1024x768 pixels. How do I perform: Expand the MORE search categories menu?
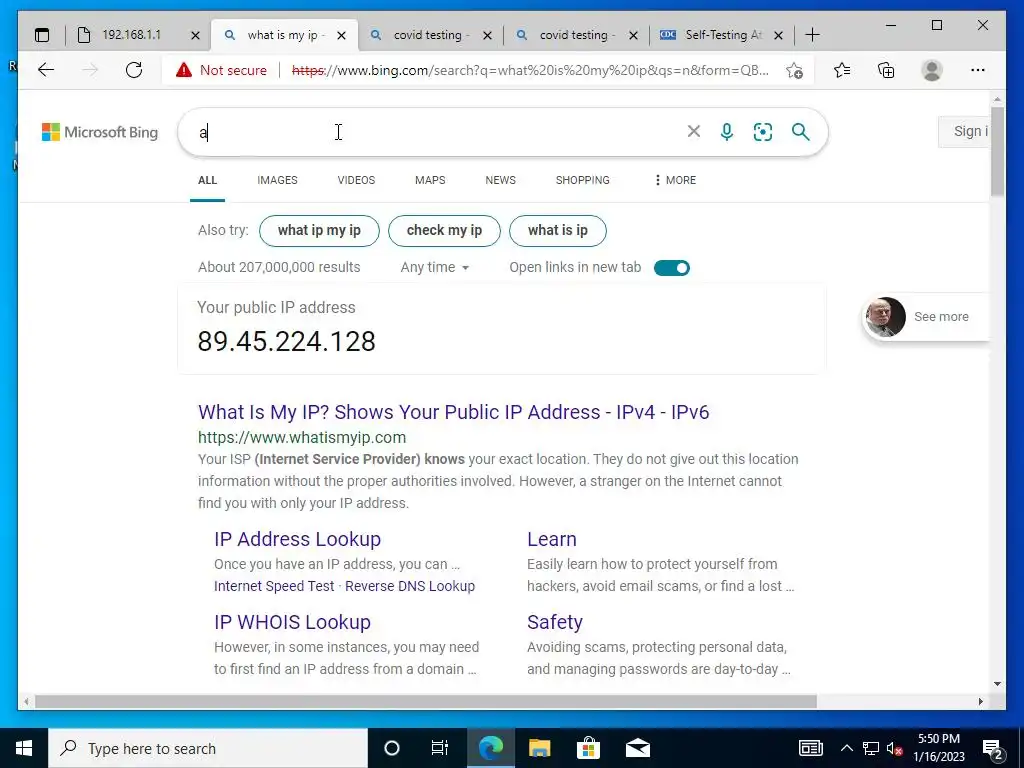[675, 180]
